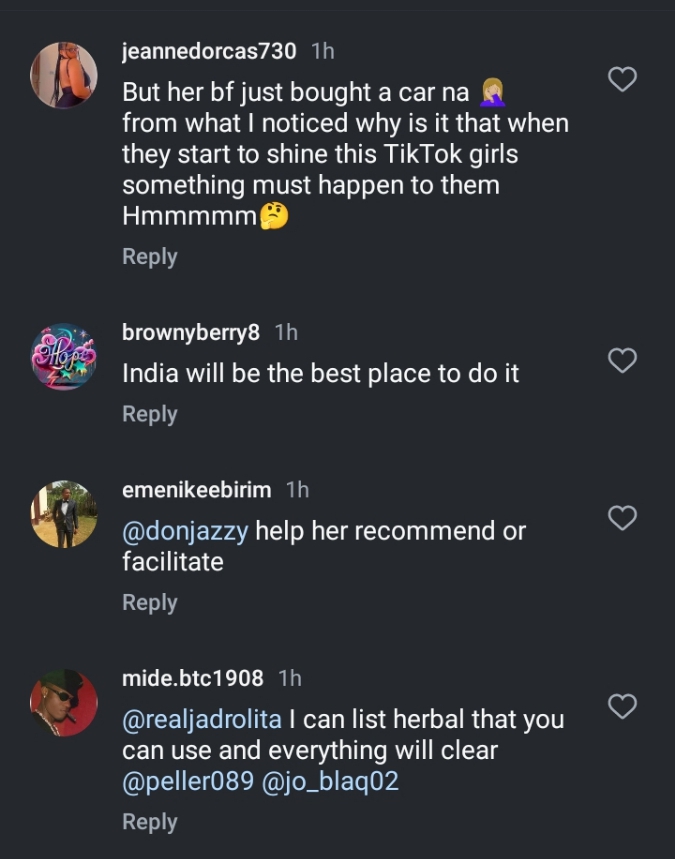Tap the heart on browynberry8's comment

click(x=622, y=361)
